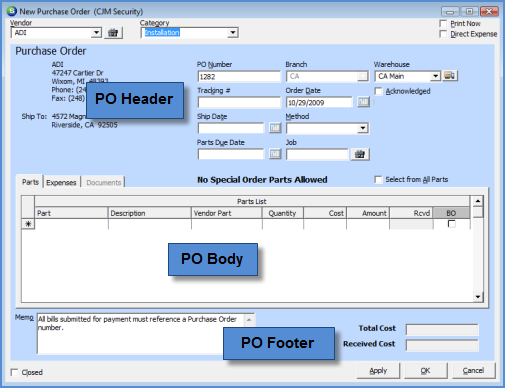505x388 pixels.
Task: Open the Parts Due Date calendar picker
Action: point(275,154)
